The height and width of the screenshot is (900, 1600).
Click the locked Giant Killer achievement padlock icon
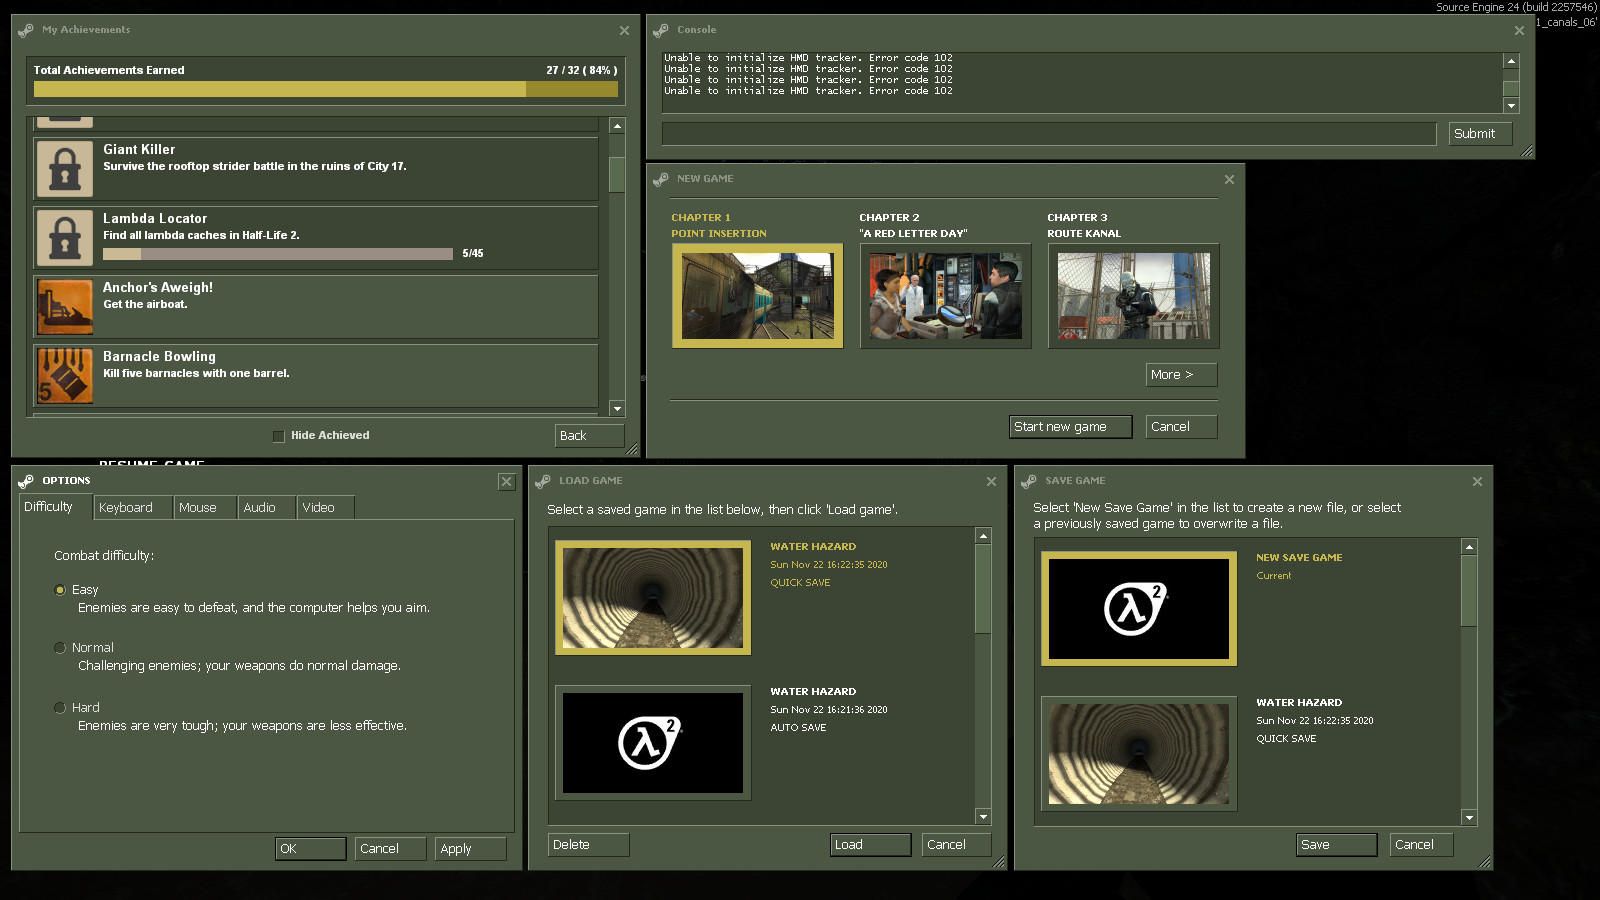pos(63,169)
